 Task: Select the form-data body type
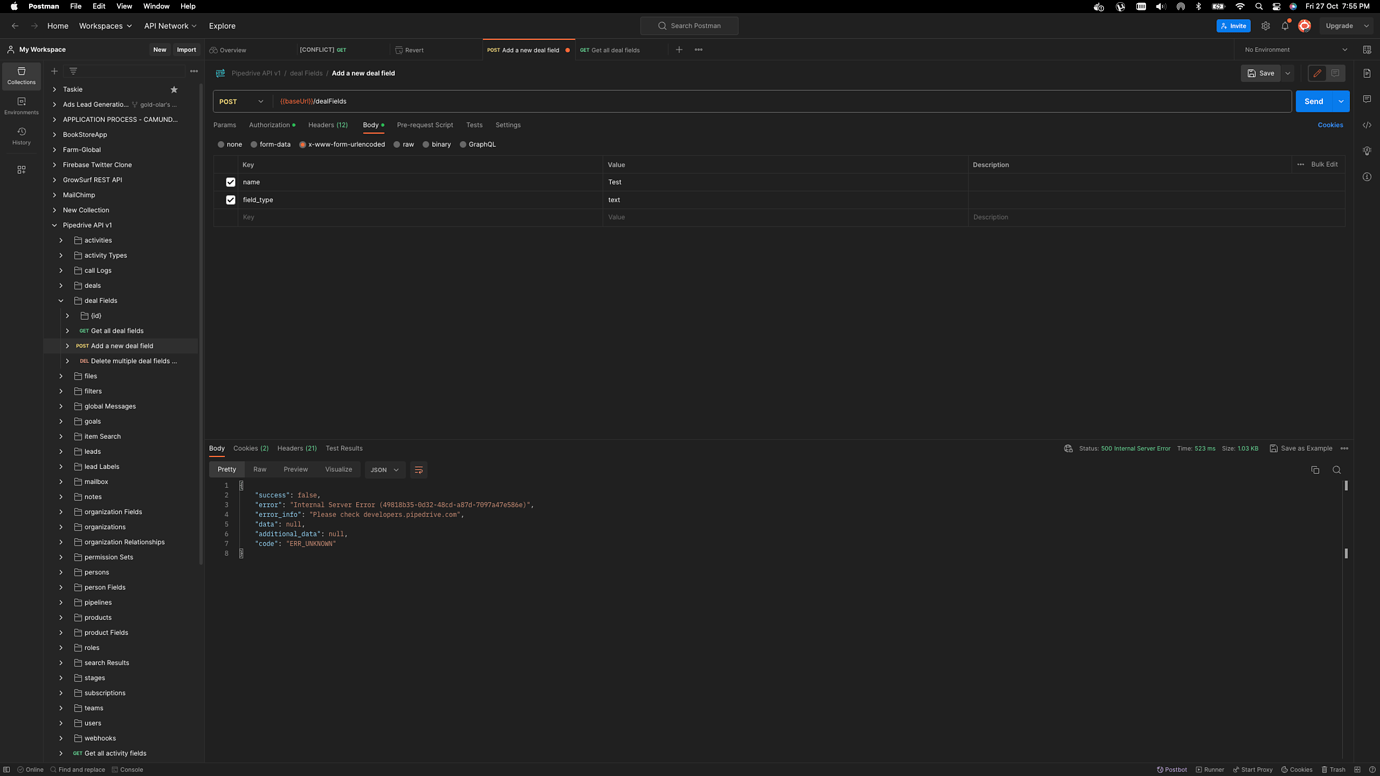[x=270, y=144]
